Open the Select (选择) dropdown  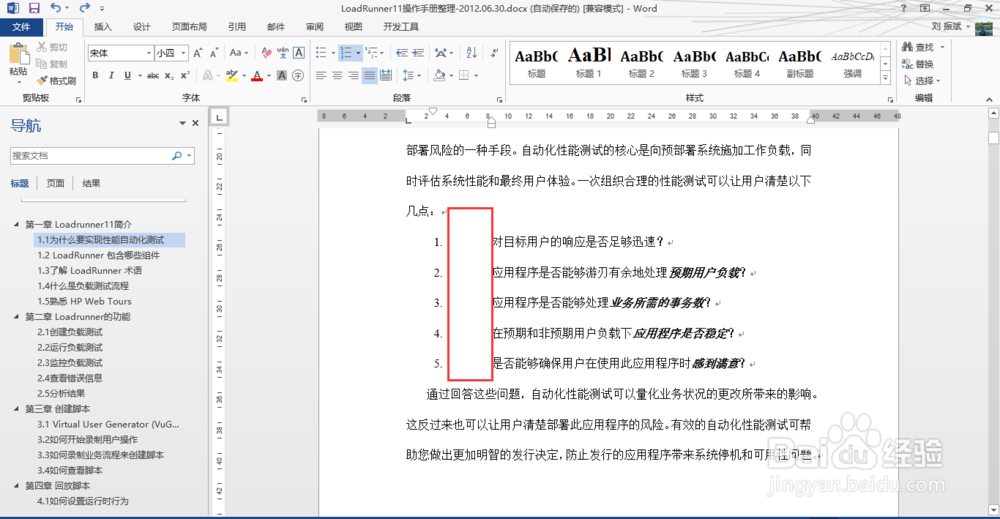[x=922, y=81]
